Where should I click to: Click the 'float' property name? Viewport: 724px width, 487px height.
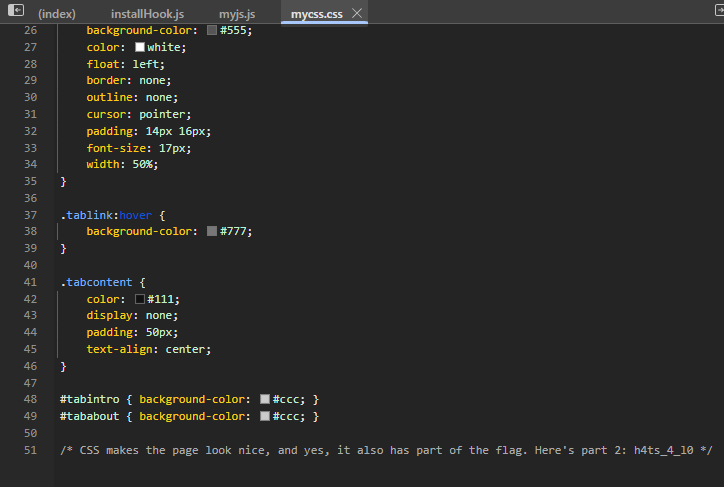pos(103,64)
